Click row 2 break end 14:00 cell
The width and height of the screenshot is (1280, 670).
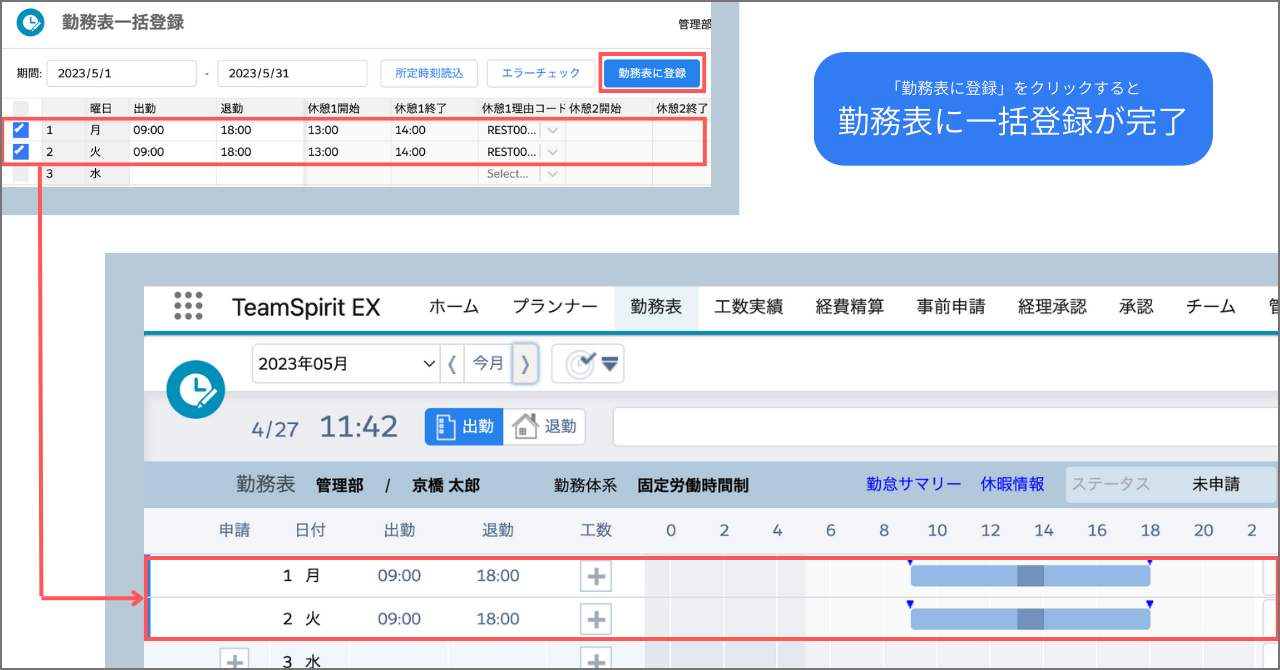point(434,152)
